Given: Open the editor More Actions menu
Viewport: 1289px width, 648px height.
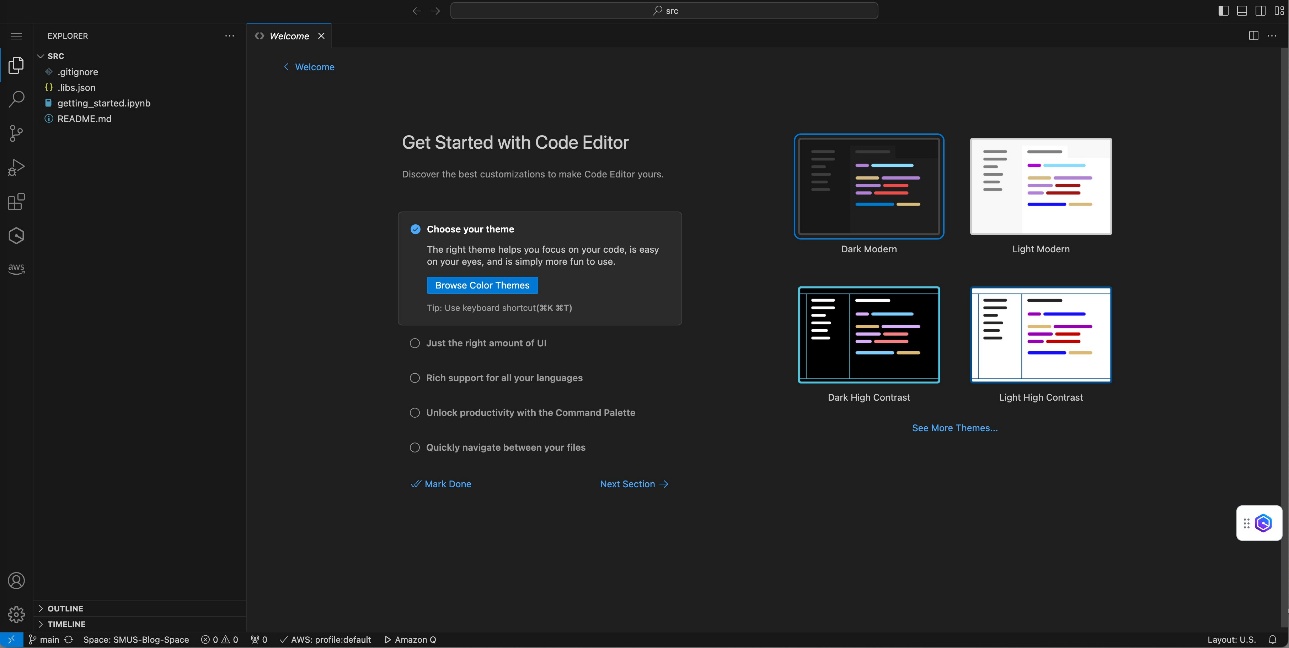Looking at the screenshot, I should point(1272,36).
